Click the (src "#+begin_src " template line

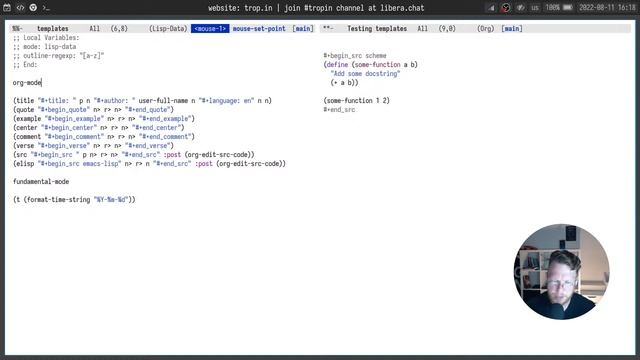[133, 155]
